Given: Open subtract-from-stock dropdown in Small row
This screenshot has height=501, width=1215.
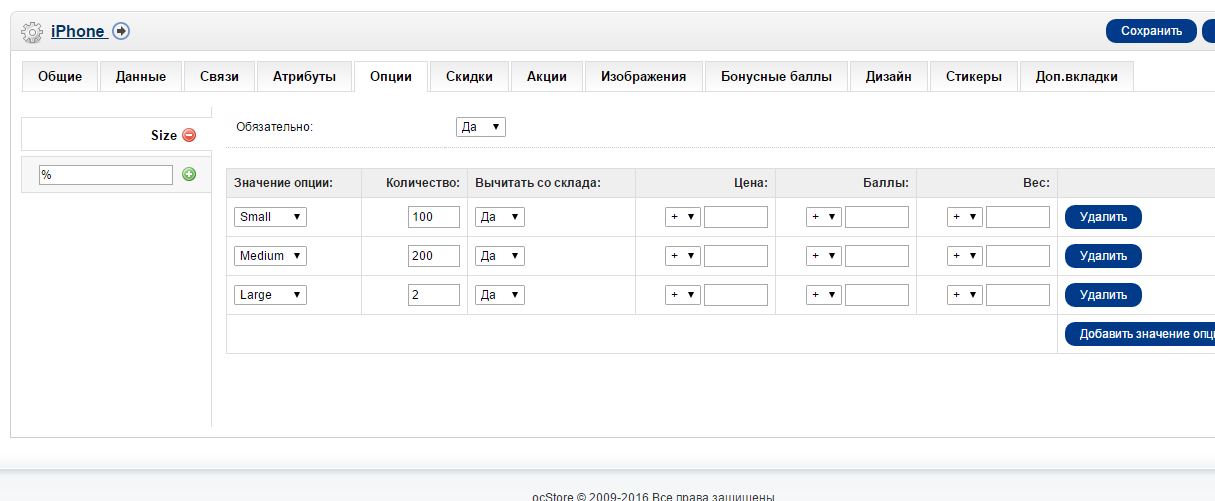Looking at the screenshot, I should pos(500,217).
